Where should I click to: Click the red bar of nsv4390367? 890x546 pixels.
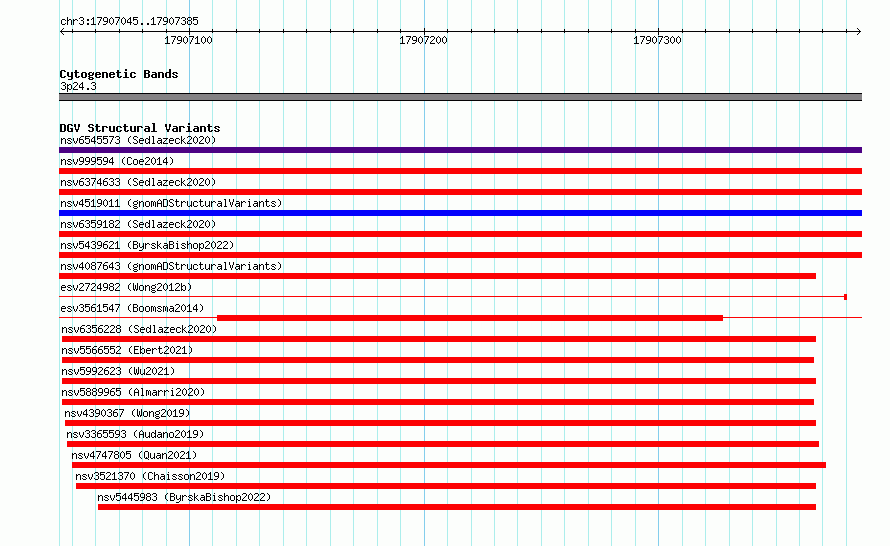tap(440, 423)
